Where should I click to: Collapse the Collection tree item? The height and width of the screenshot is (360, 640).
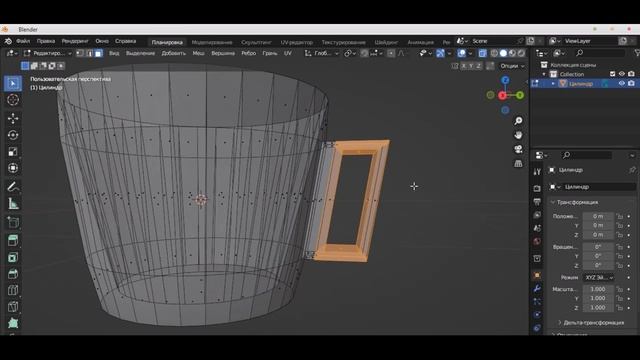click(544, 74)
